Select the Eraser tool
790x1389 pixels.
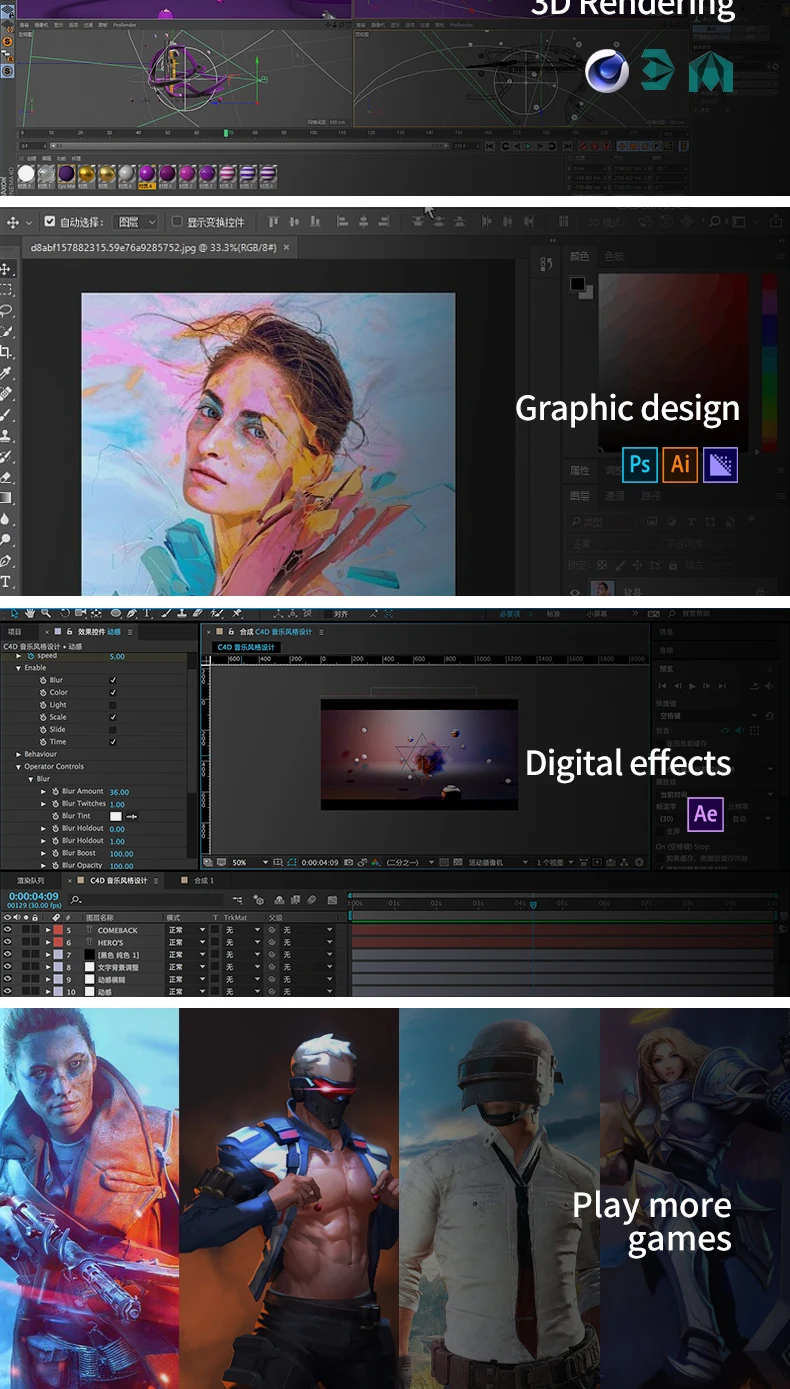click(6, 477)
